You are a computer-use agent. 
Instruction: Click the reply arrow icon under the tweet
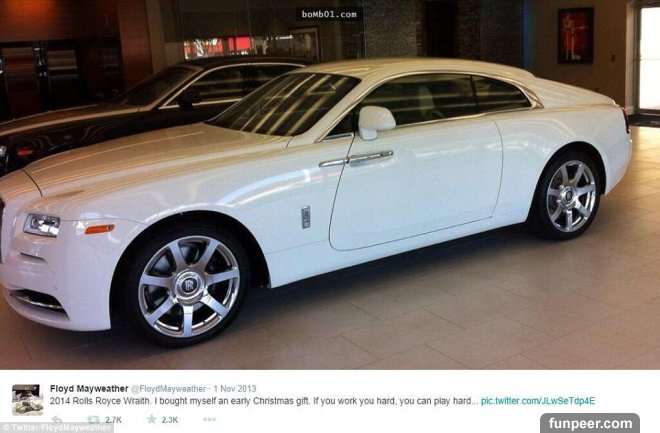coord(56,420)
